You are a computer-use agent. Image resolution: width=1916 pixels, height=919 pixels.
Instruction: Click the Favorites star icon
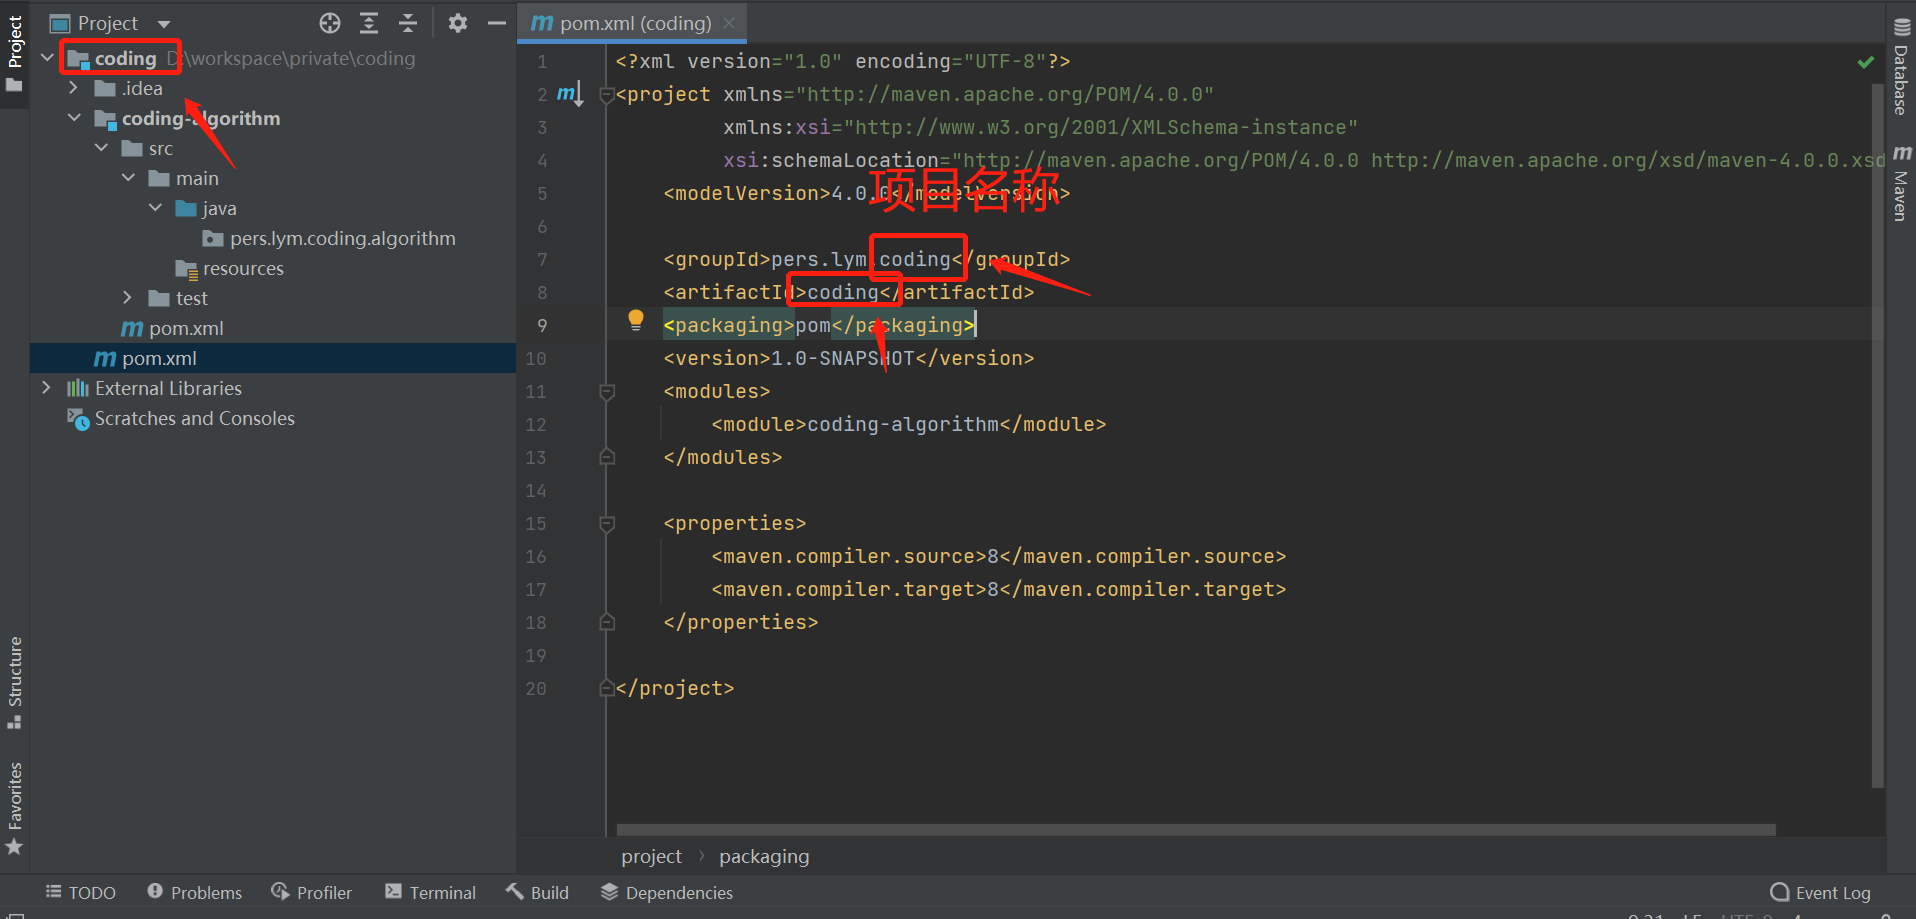(14, 847)
